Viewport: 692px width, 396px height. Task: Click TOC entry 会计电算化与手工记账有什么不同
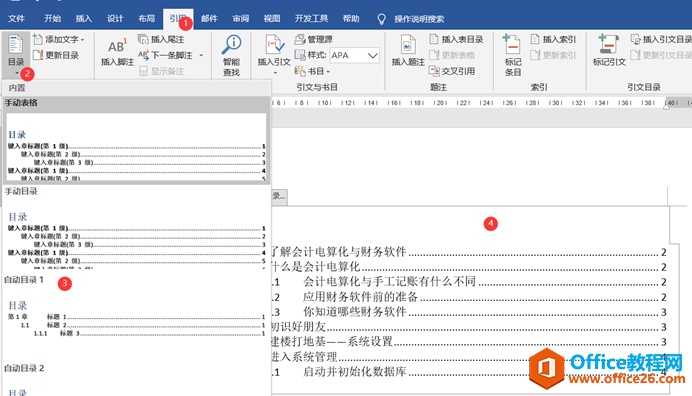[x=389, y=281]
